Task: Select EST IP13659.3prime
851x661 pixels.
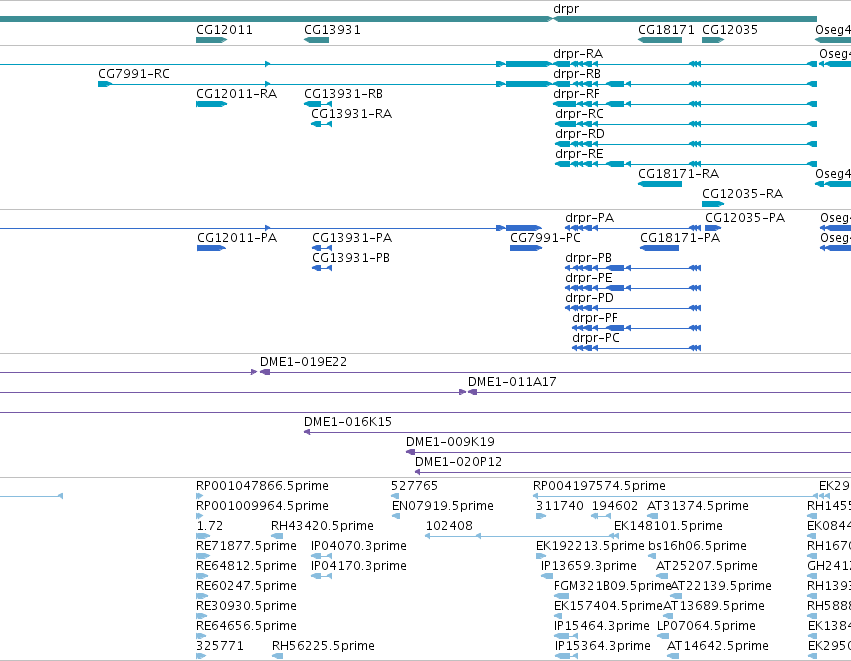Action: pyautogui.click(x=588, y=567)
